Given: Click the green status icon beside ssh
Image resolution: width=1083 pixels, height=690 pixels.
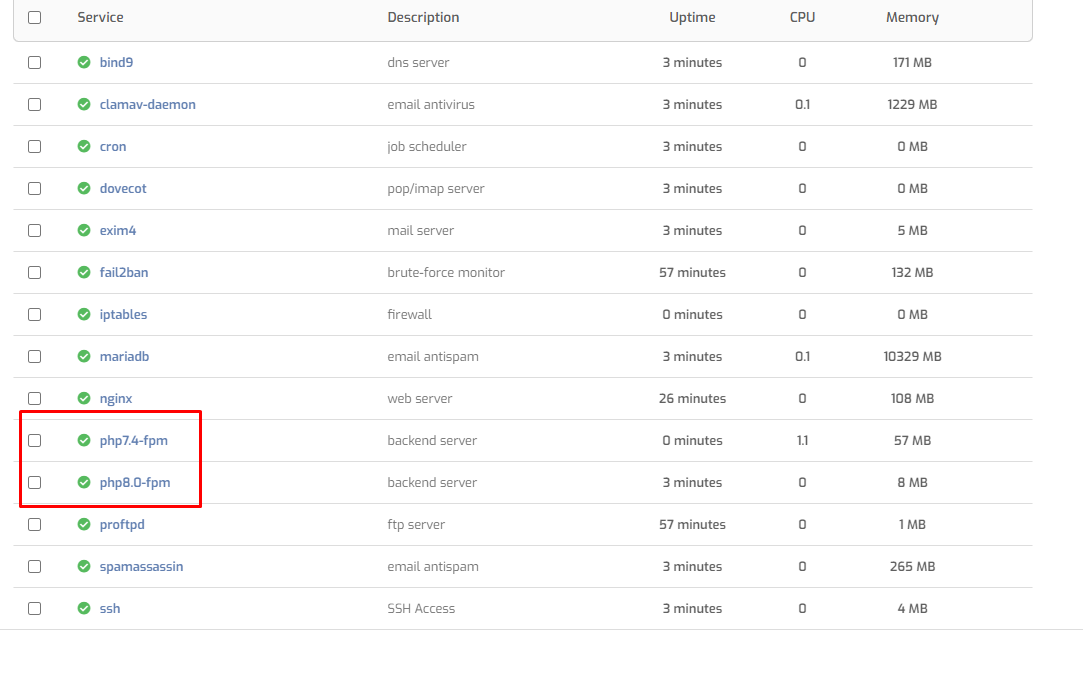Looking at the screenshot, I should coord(84,608).
